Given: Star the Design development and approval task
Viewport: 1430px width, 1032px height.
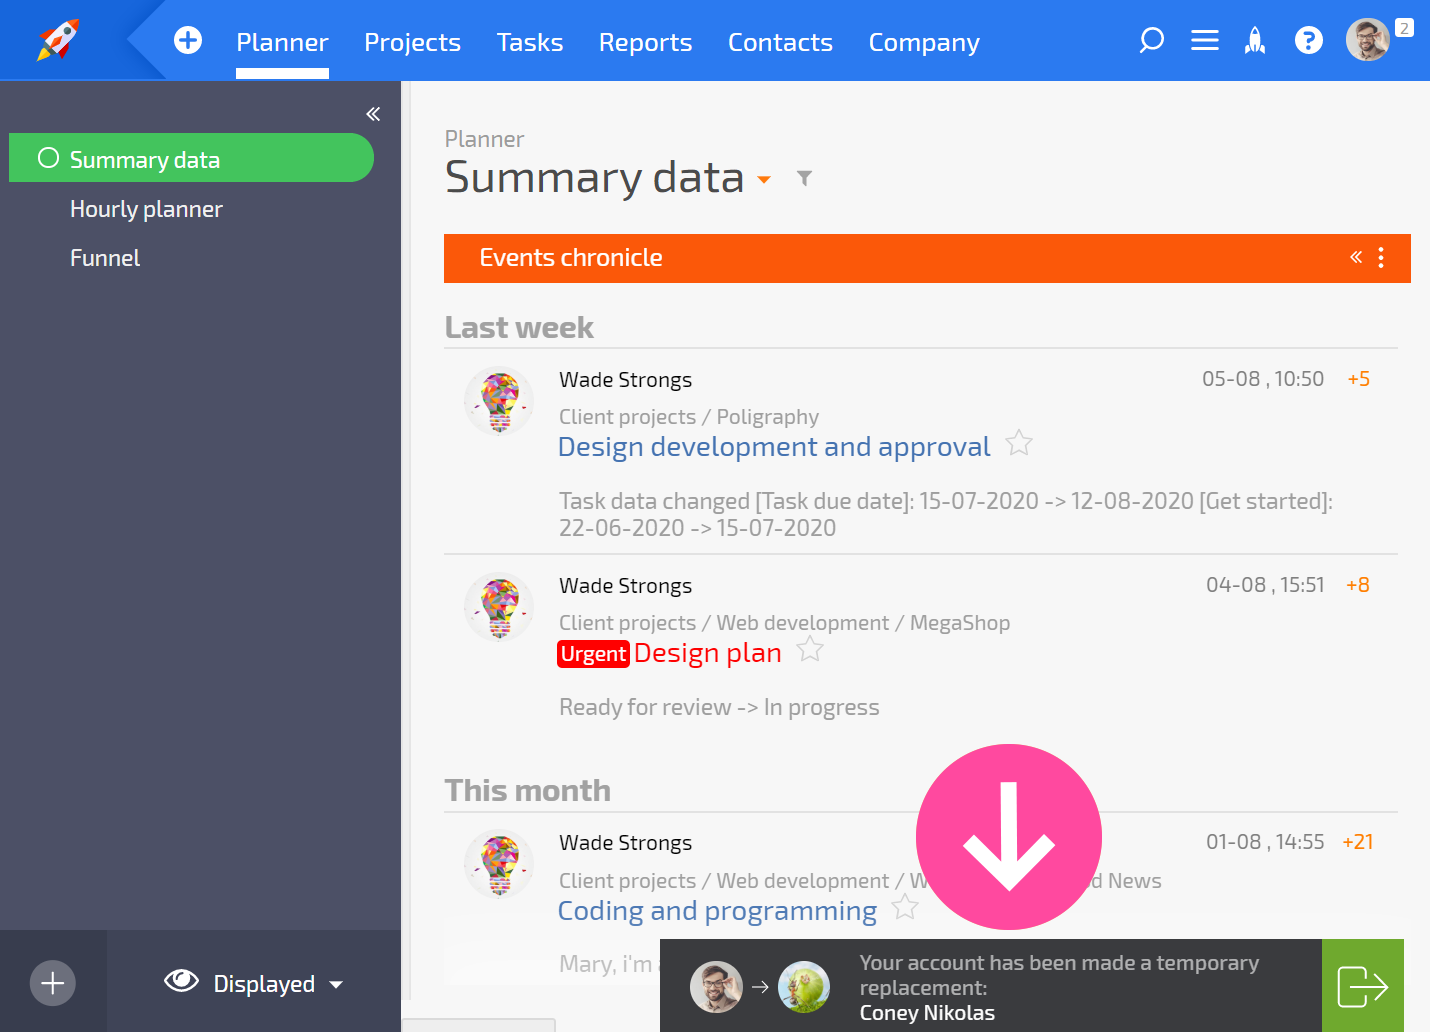Looking at the screenshot, I should [x=1019, y=442].
